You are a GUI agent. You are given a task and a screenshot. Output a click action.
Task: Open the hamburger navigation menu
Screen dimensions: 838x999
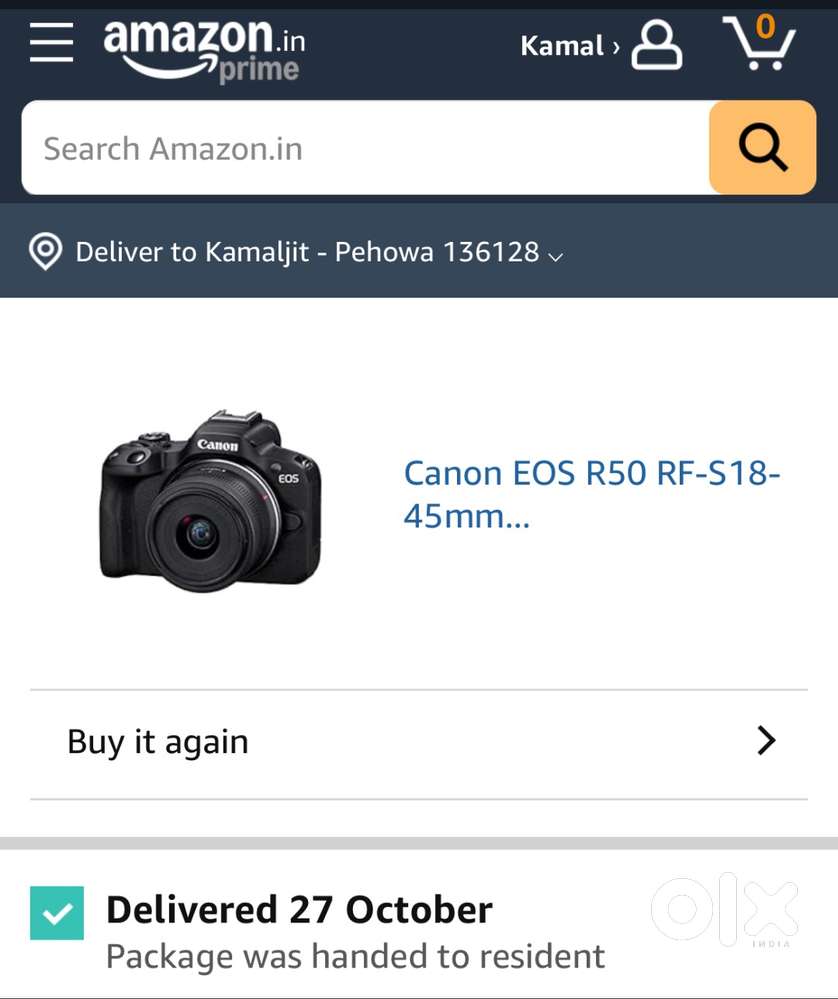[52, 44]
